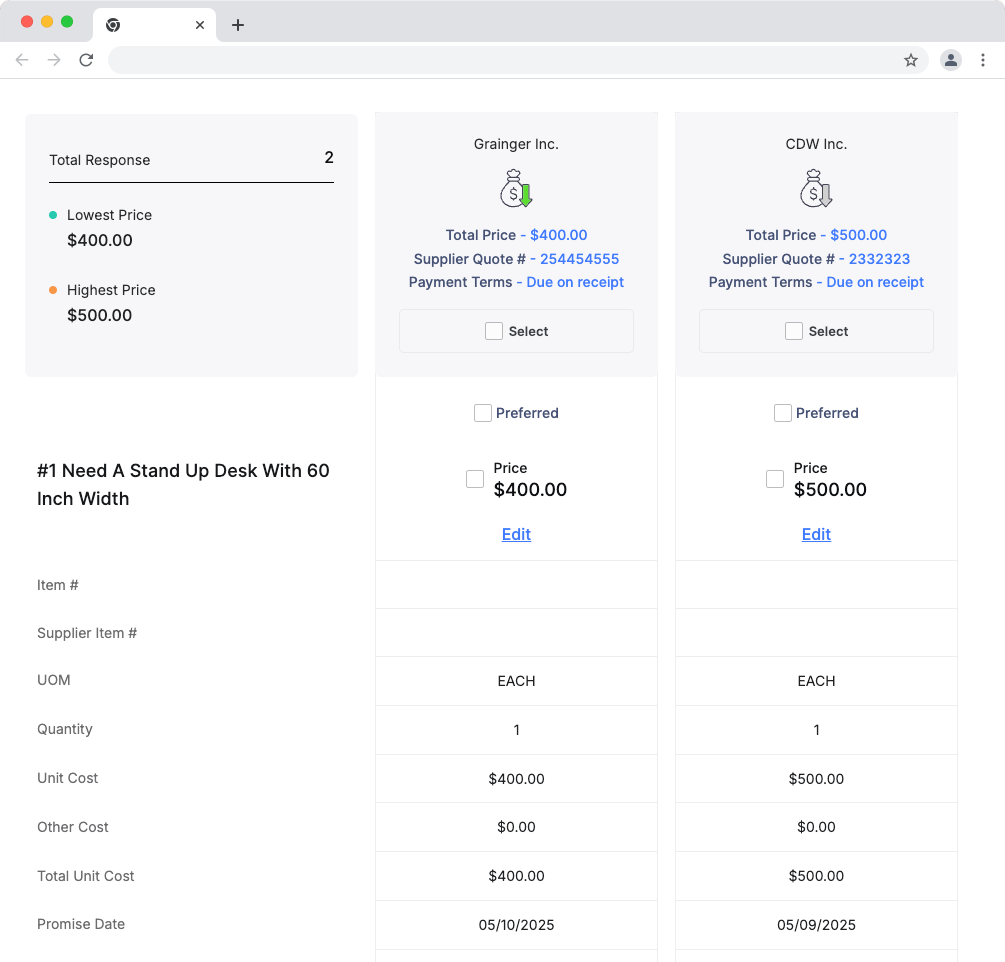Screen dimensions: 1005x962
Task: Click the orange dot beside Highest Price
Action: coord(53,290)
